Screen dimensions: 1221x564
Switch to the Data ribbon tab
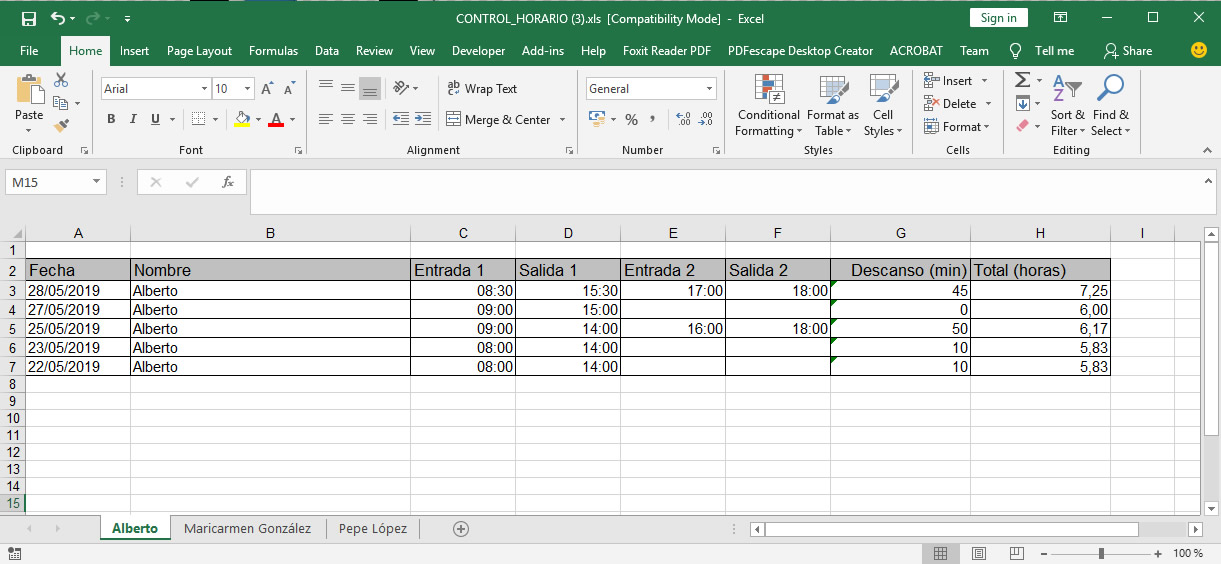(x=327, y=51)
